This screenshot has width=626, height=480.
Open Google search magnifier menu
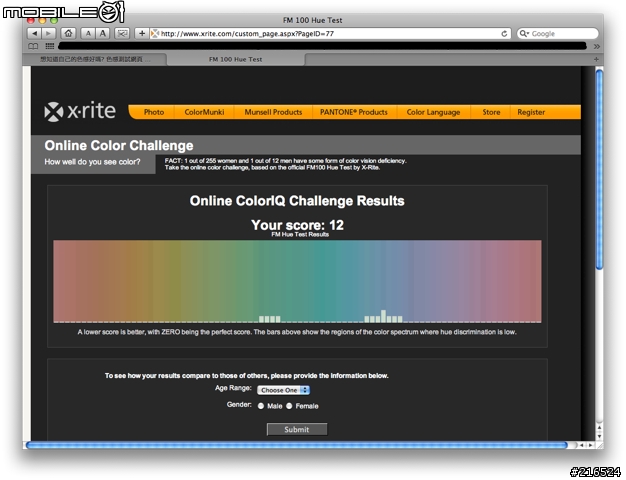pyautogui.click(x=524, y=34)
